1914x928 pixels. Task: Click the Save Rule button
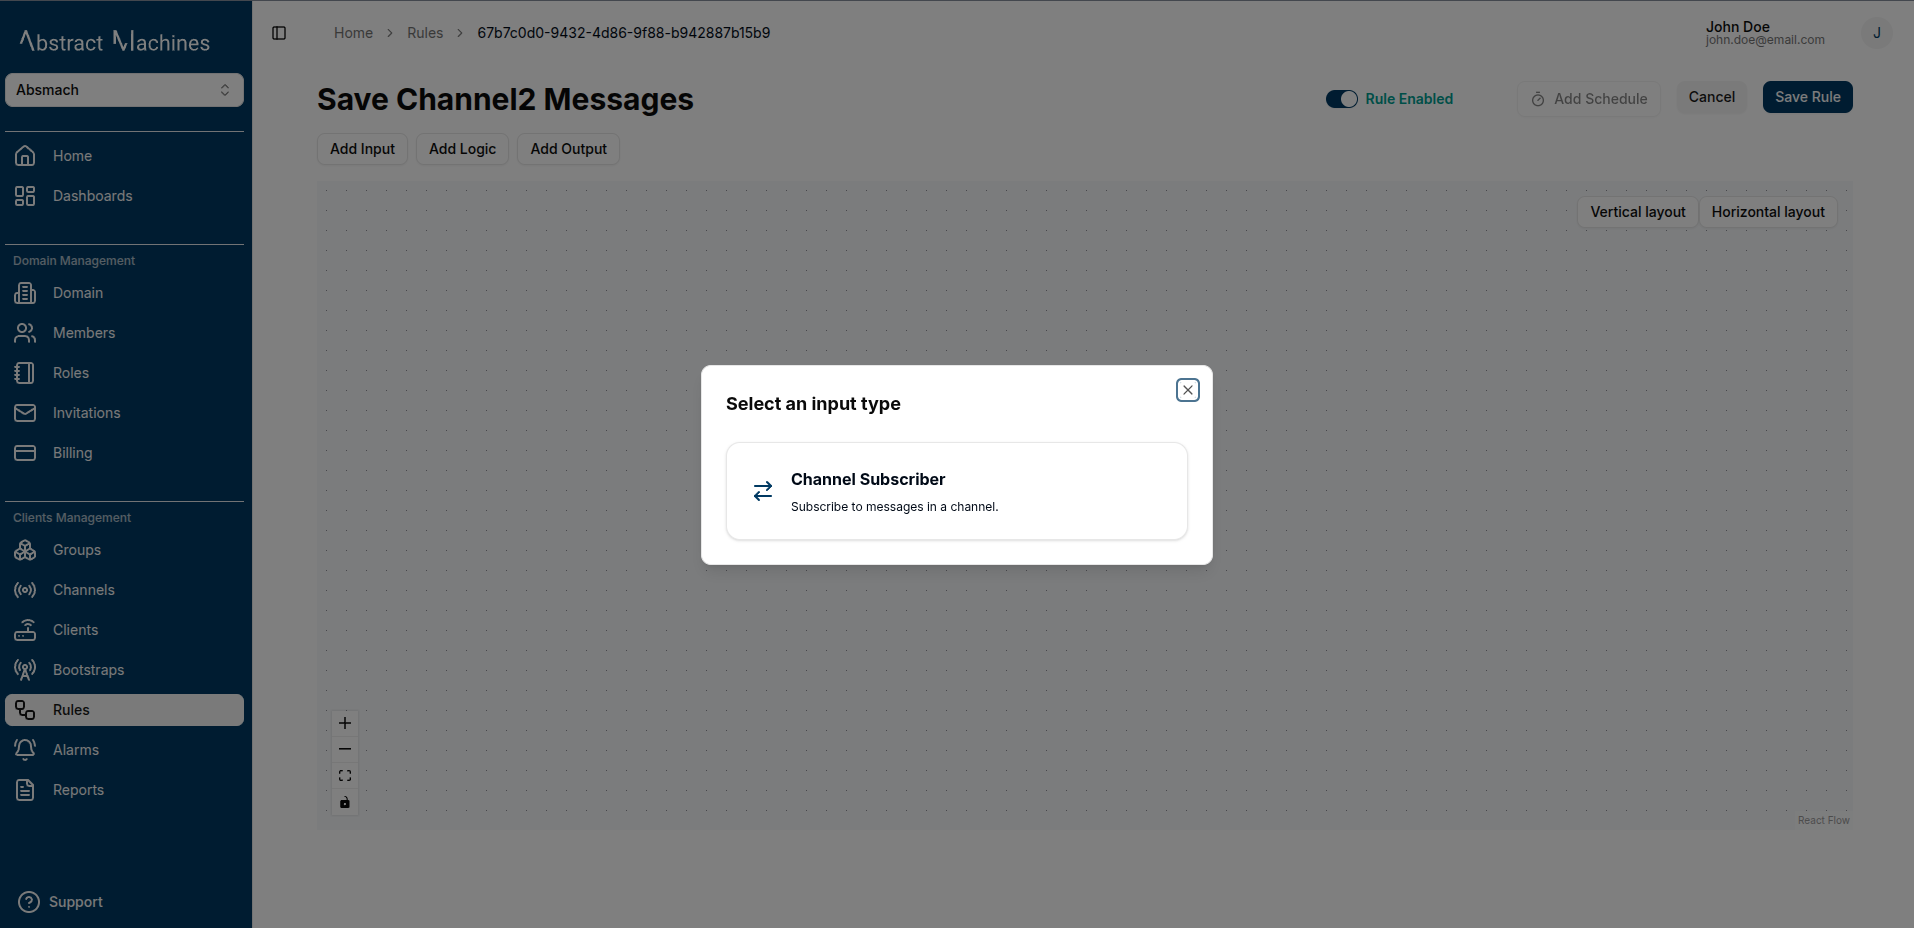pos(1807,97)
